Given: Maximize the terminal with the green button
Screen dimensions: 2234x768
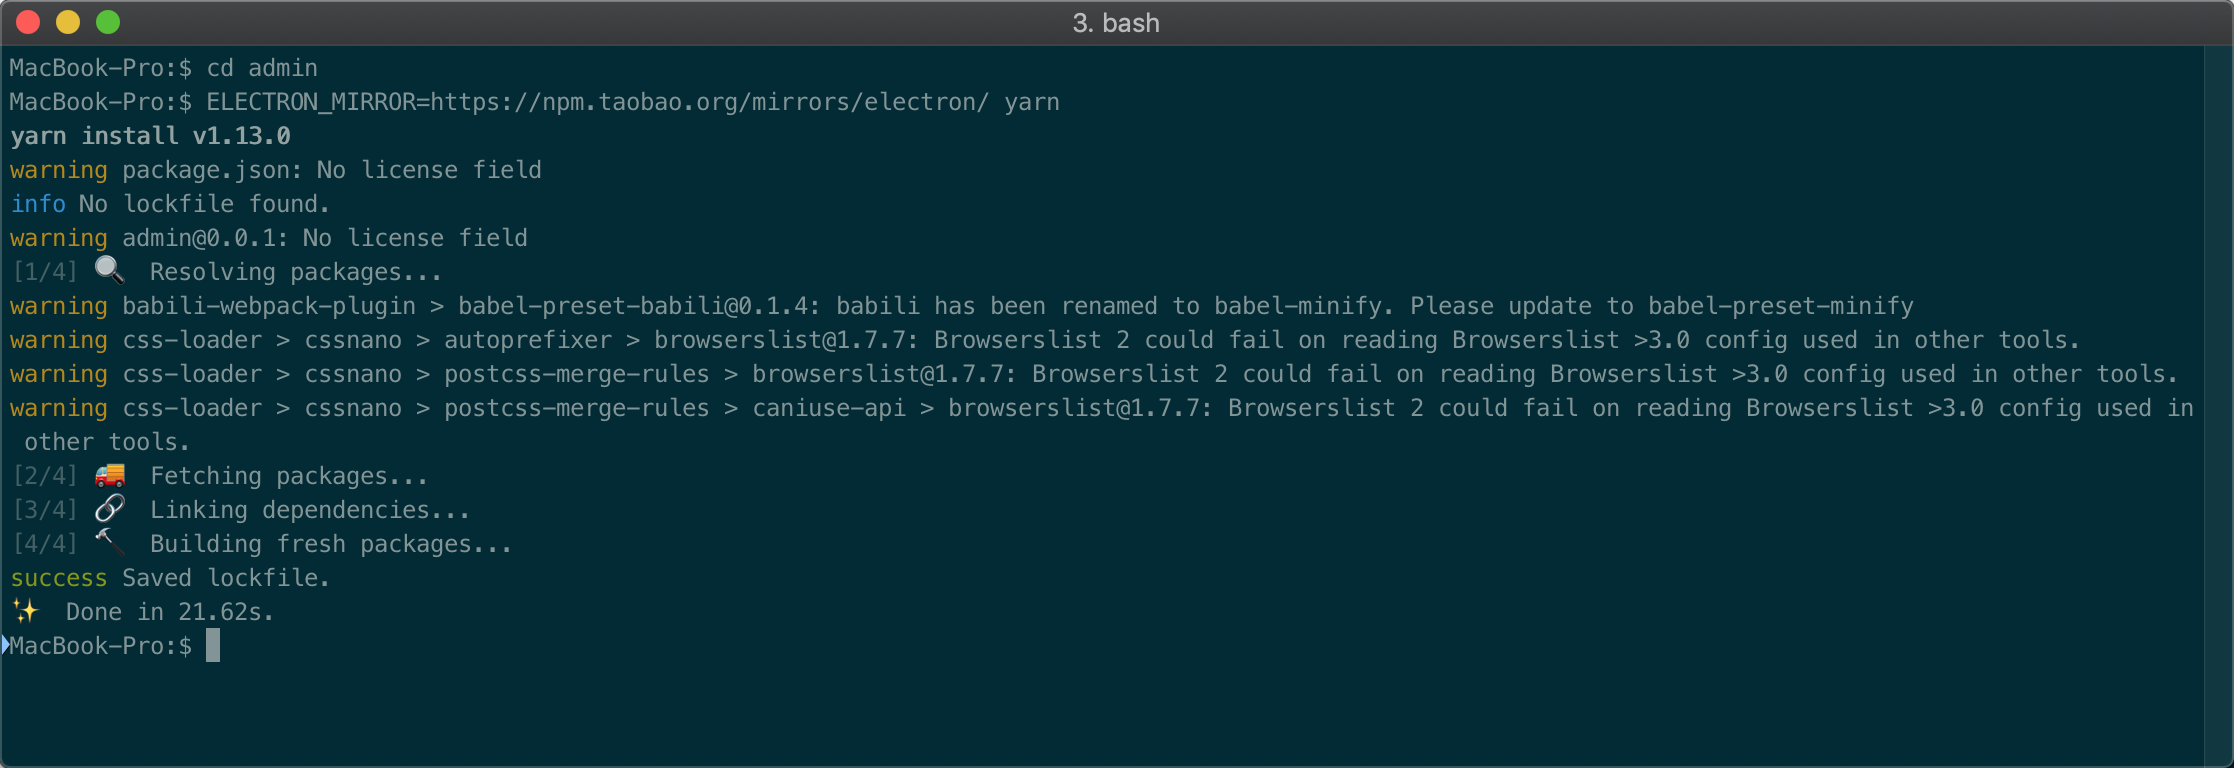Looking at the screenshot, I should pos(108,22).
